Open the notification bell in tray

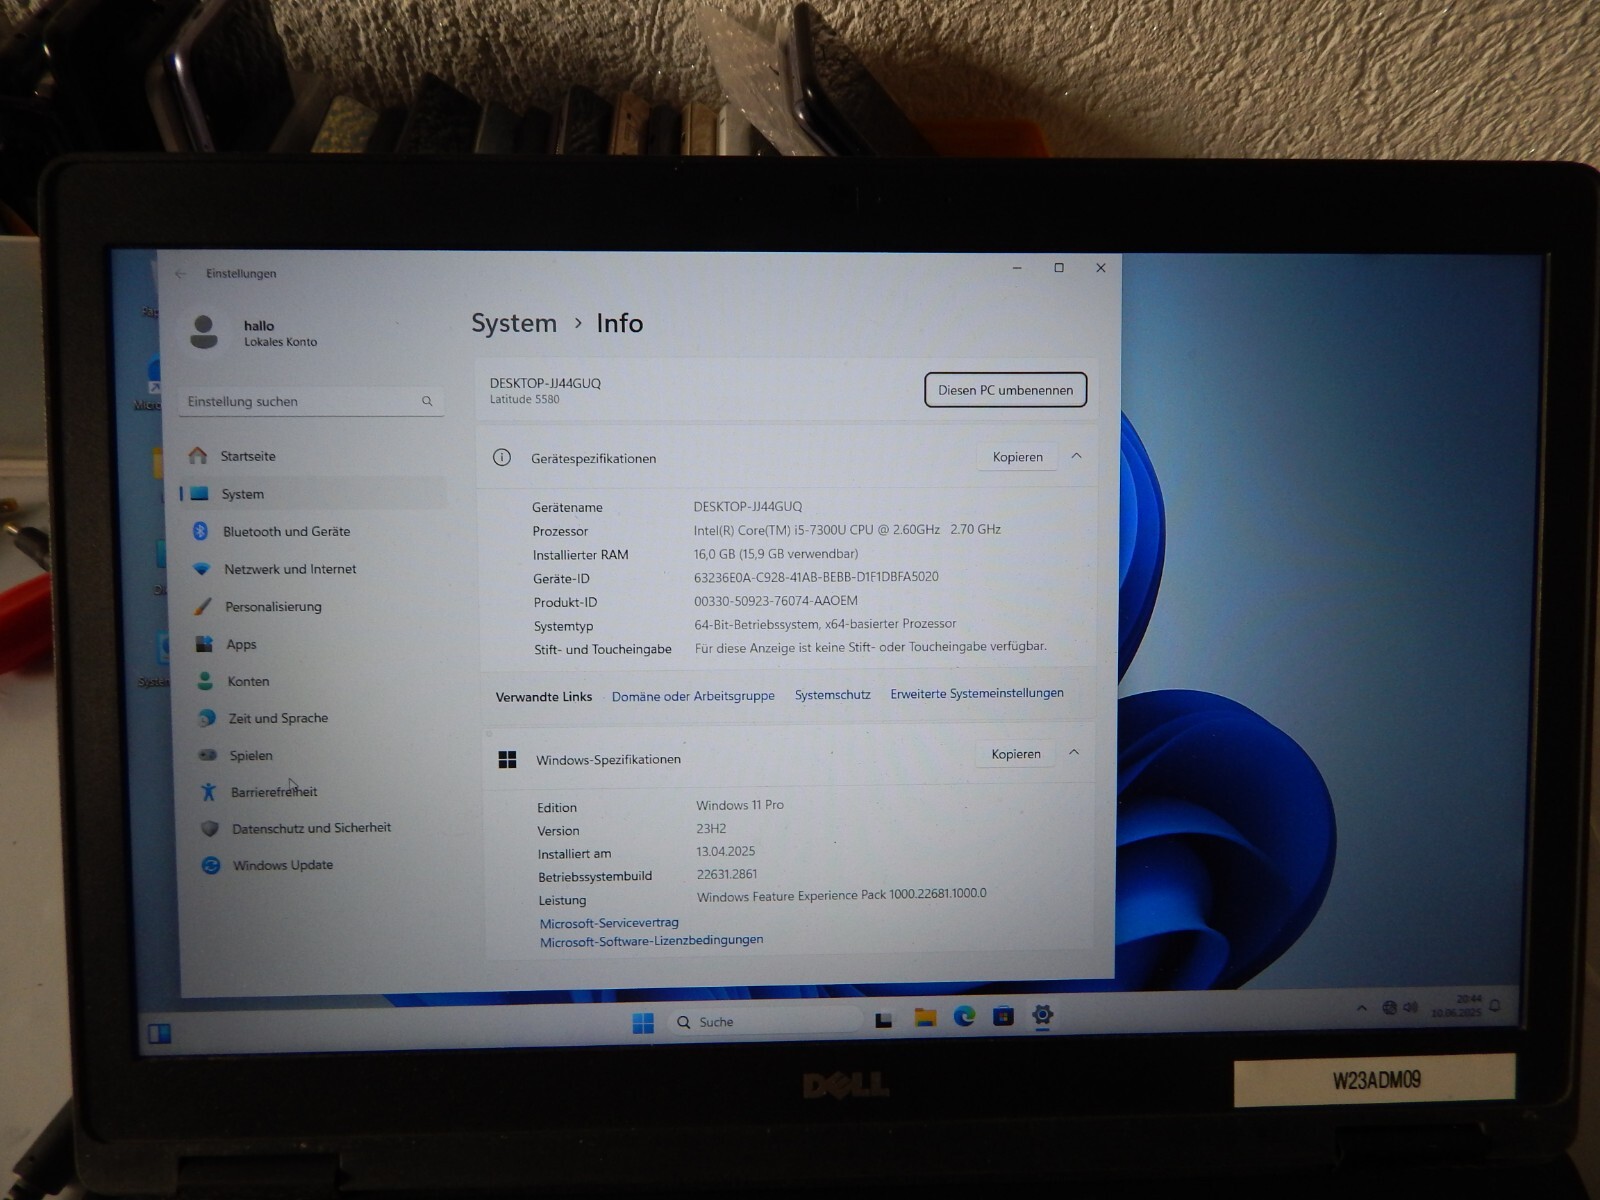pyautogui.click(x=1495, y=1006)
